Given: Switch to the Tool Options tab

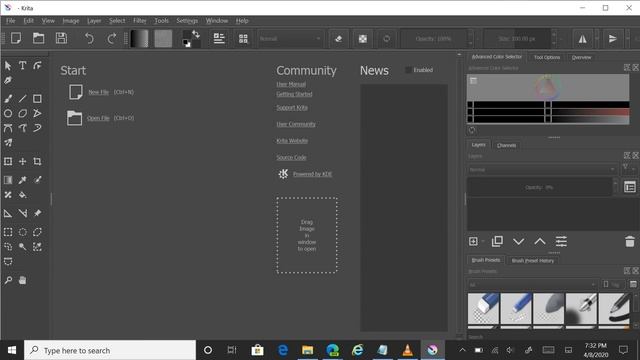Looking at the screenshot, I should tap(547, 57).
